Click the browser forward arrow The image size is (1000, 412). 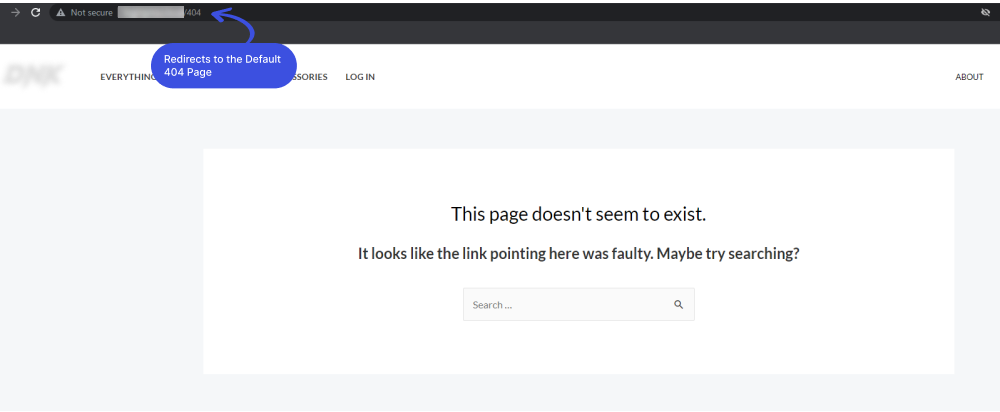pyautogui.click(x=16, y=12)
